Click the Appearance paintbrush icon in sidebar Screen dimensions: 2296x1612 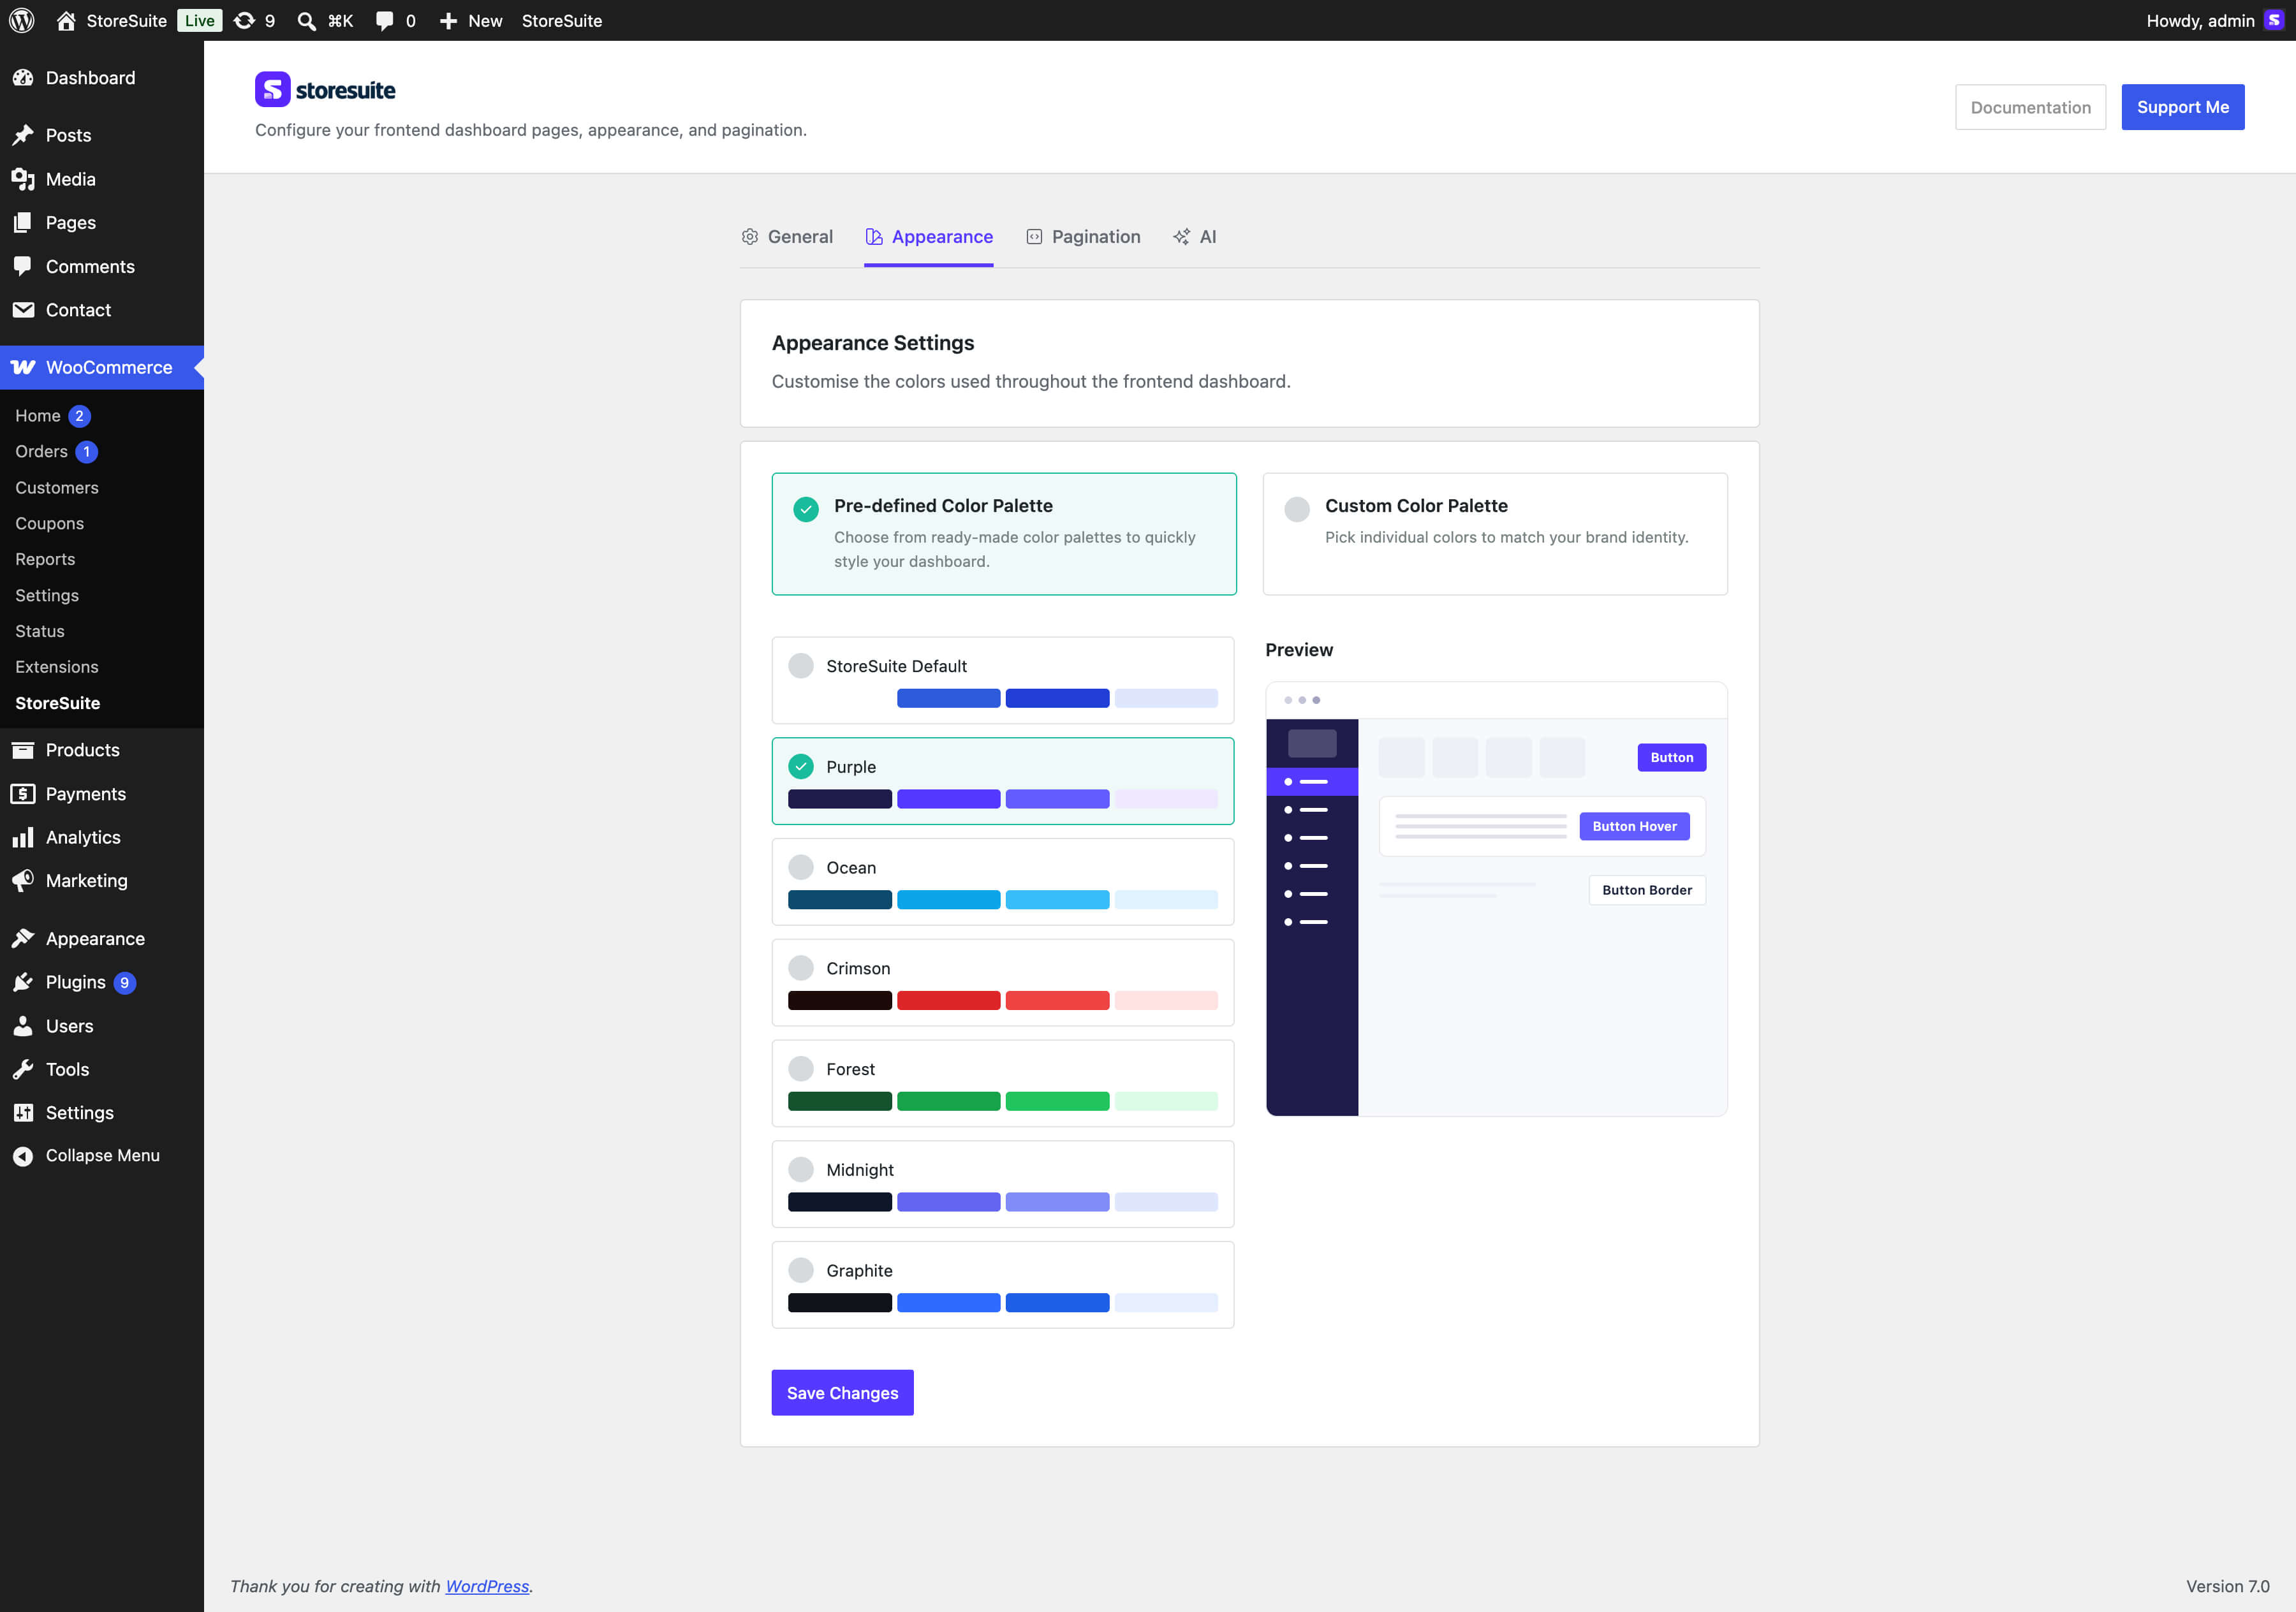click(23, 938)
